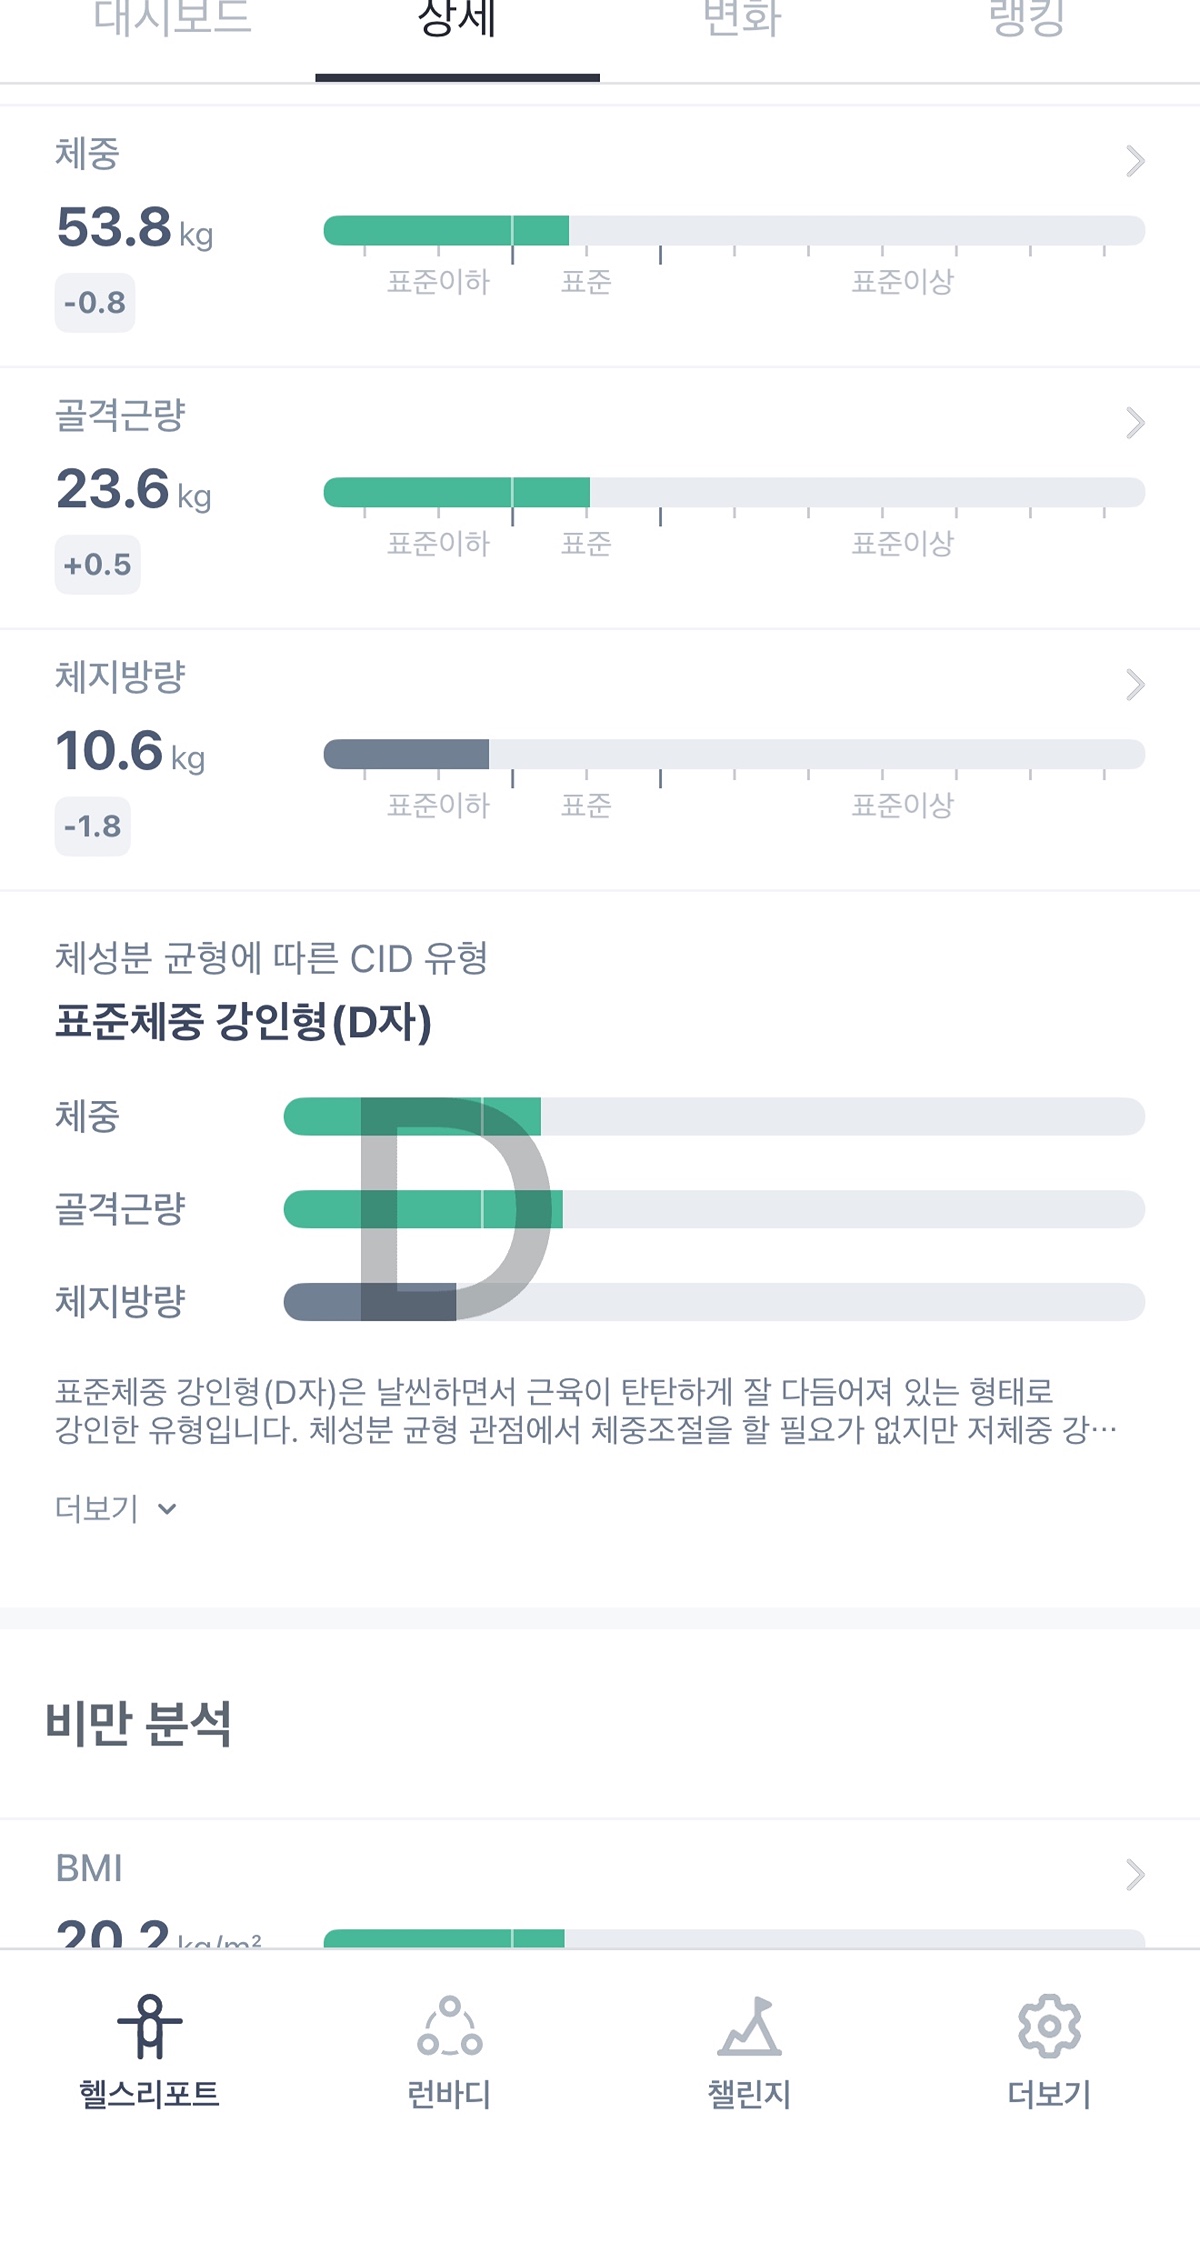Image resolution: width=1200 pixels, height=2242 pixels.
Task: Tap the 런바디 icon in bottom navigation
Action: [x=450, y=2027]
